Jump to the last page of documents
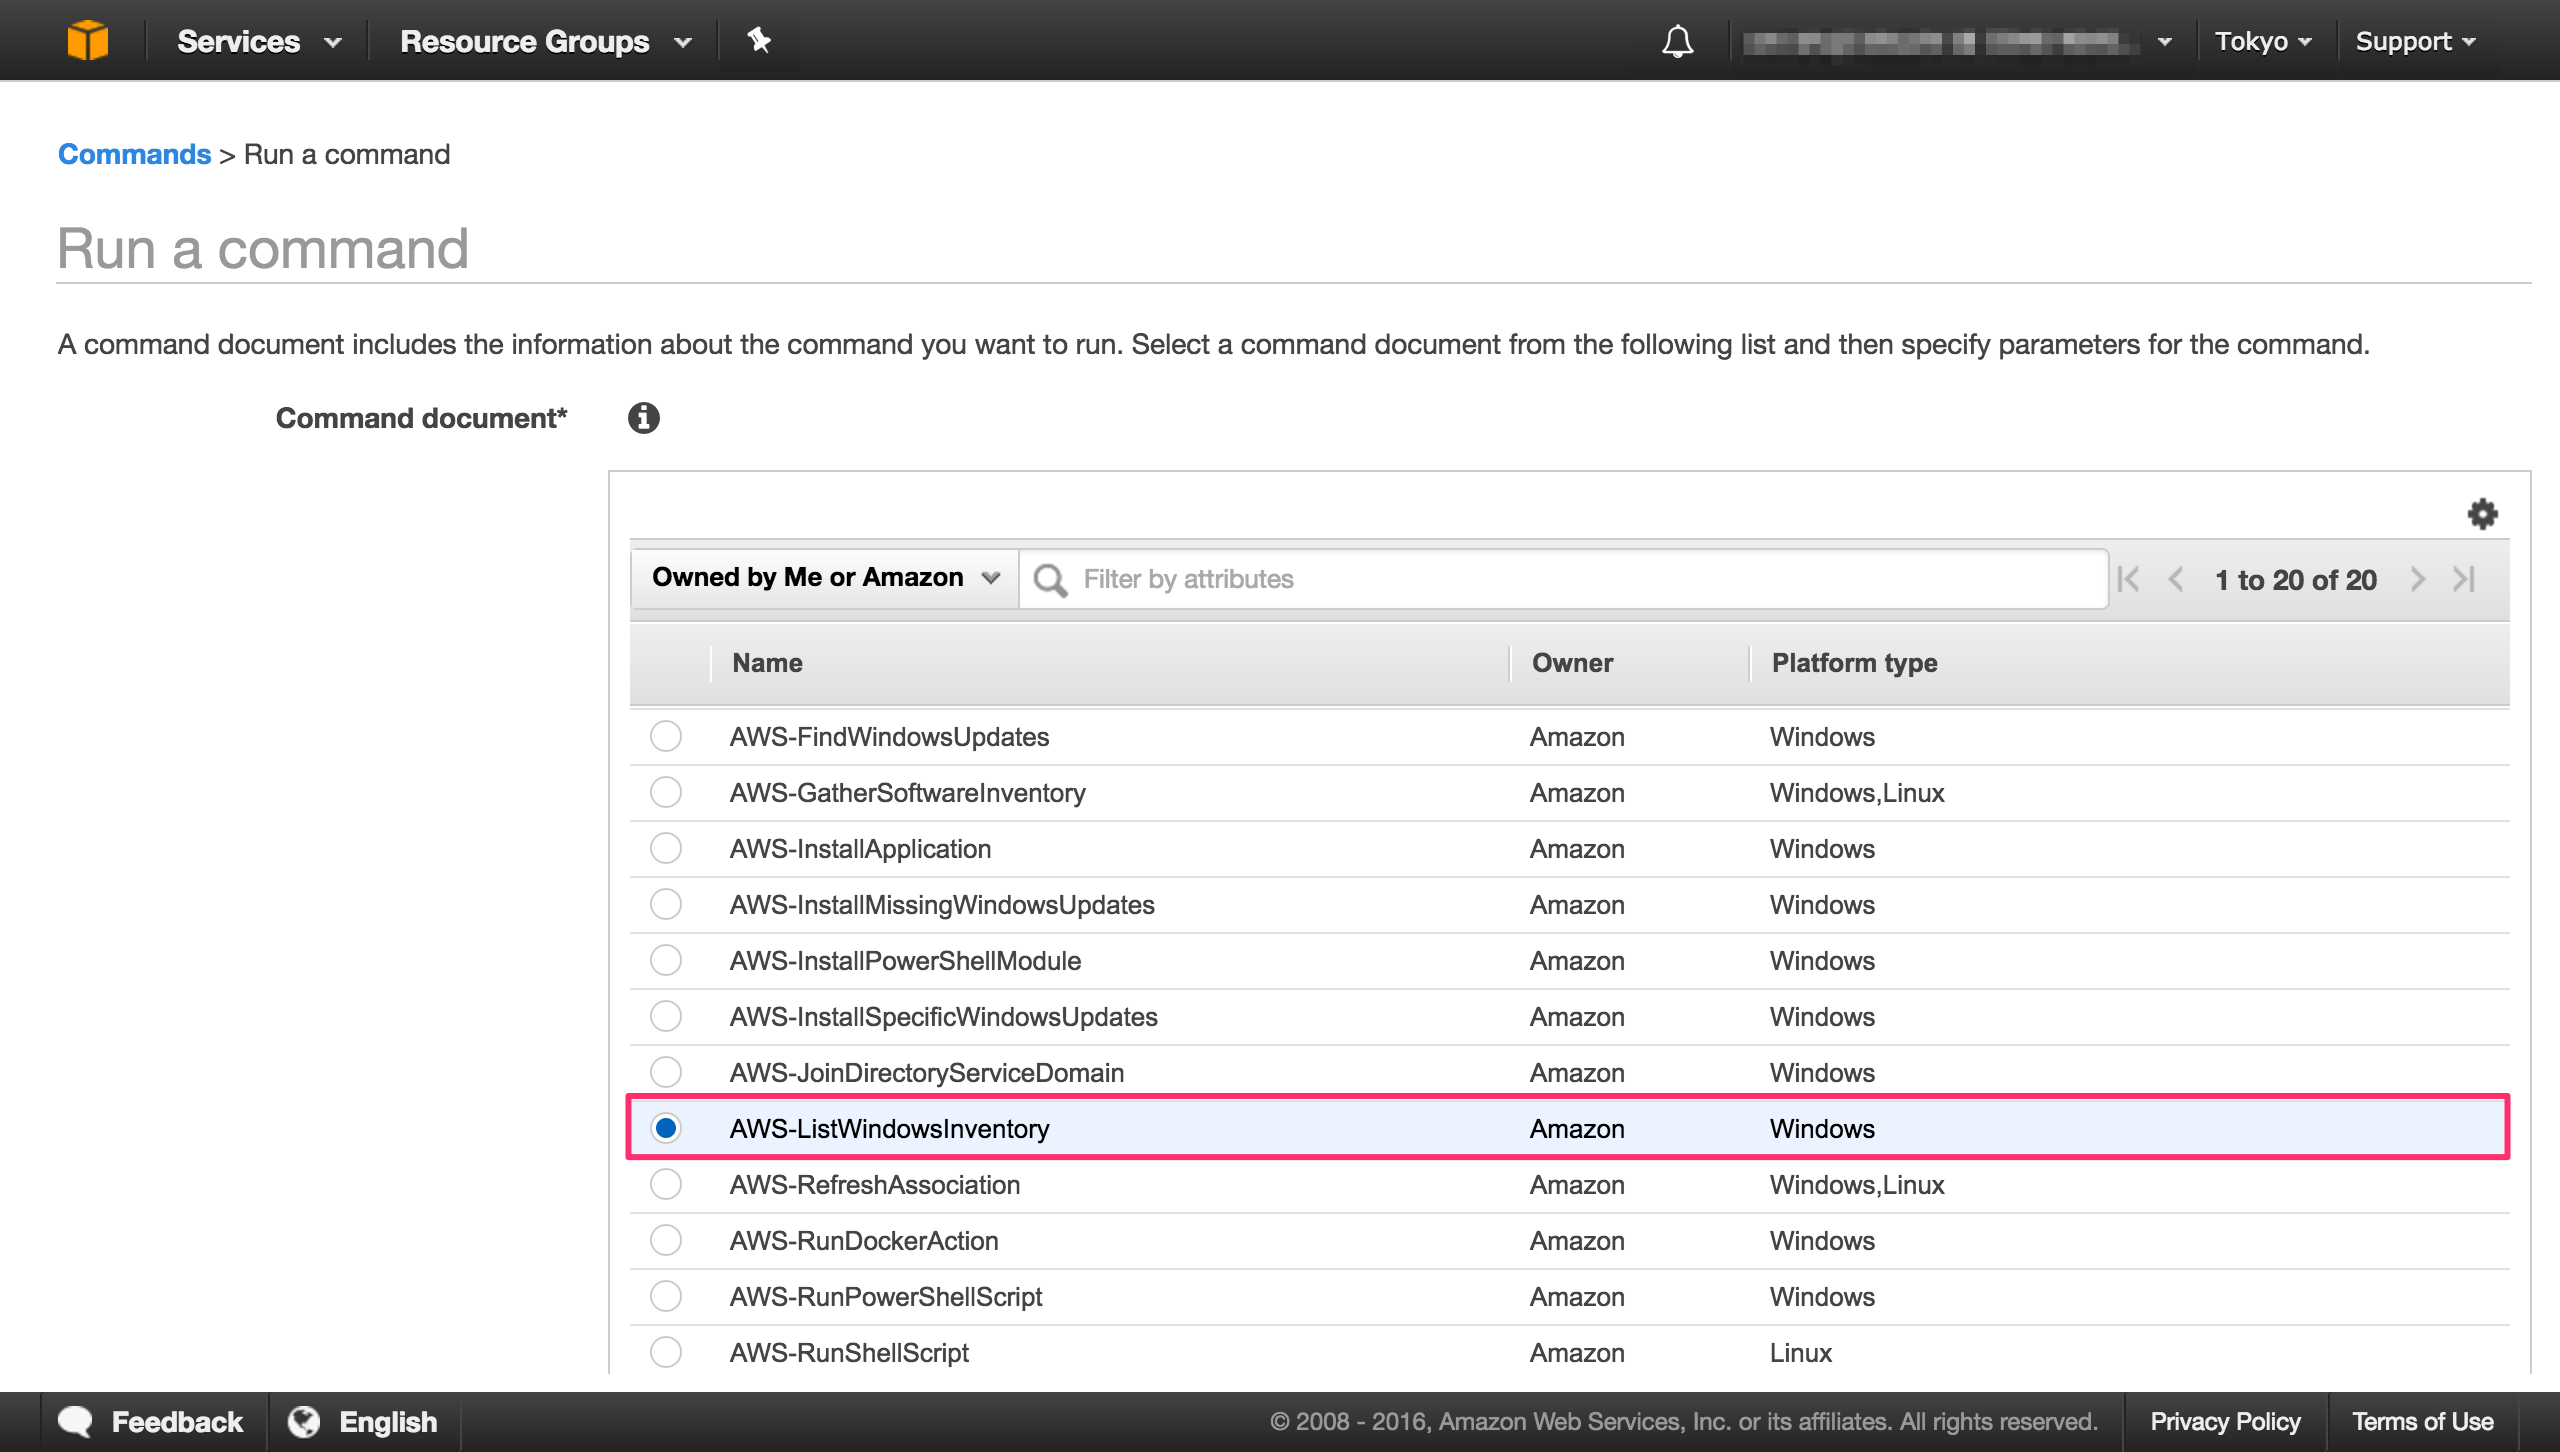This screenshot has height=1452, width=2560. coord(2463,579)
